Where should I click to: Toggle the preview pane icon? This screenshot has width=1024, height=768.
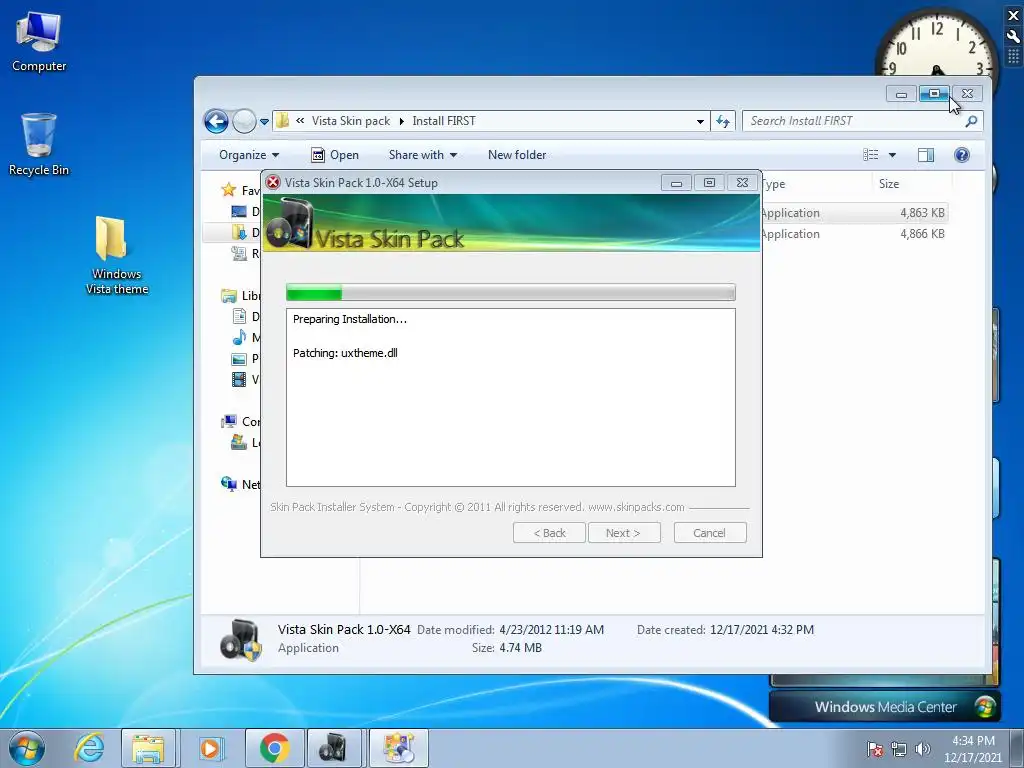925,155
